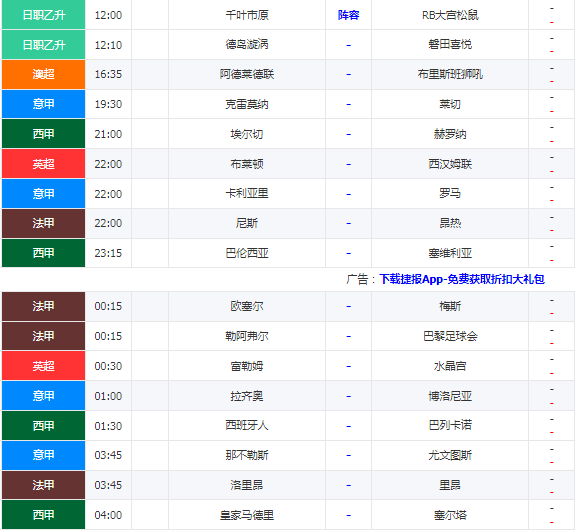Select home team 布莱顿
Image resolution: width=575 pixels, height=532 pixels.
(x=247, y=164)
